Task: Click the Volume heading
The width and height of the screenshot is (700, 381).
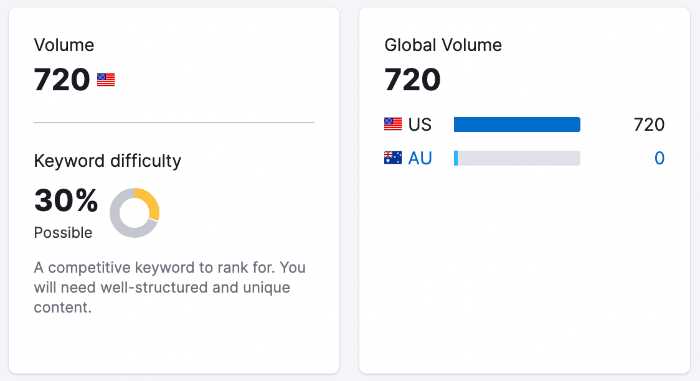Action: coord(64,45)
